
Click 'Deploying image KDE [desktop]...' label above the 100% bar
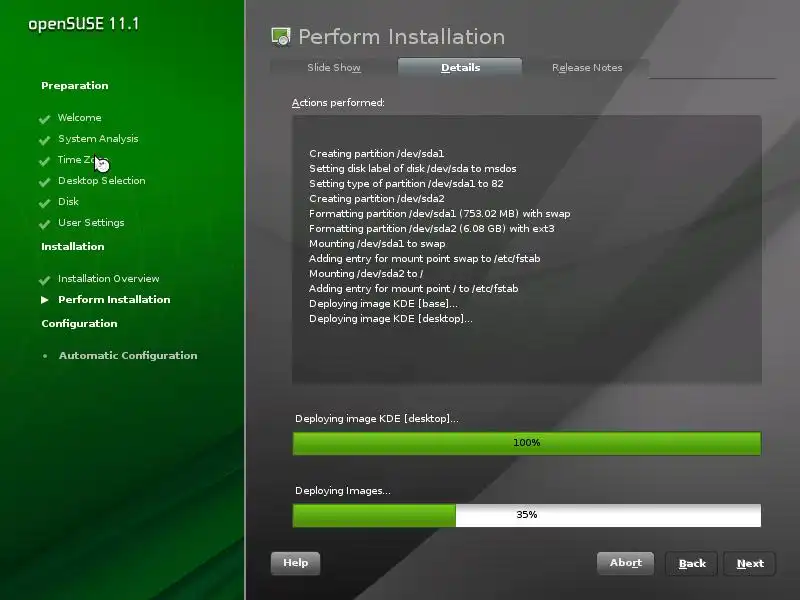(377, 419)
